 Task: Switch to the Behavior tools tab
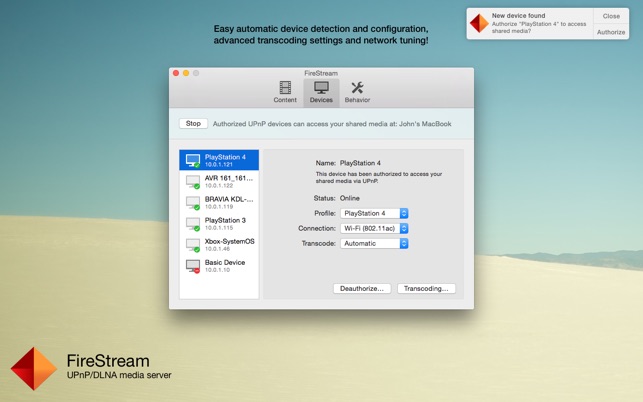pyautogui.click(x=357, y=89)
